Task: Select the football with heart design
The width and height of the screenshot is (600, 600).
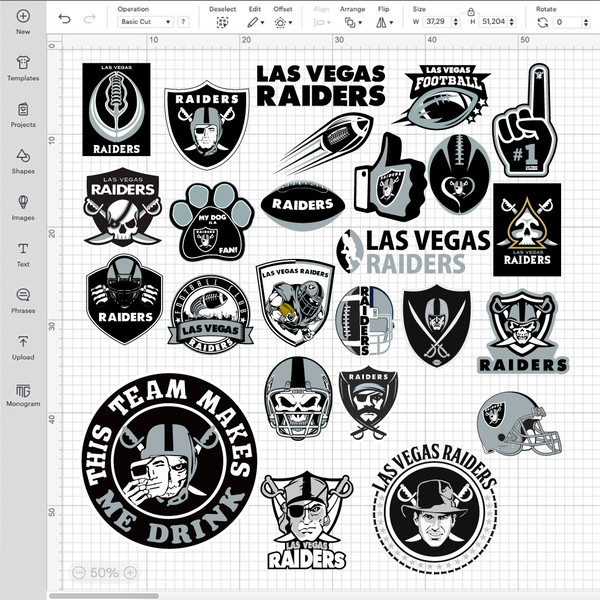Action: [x=459, y=174]
